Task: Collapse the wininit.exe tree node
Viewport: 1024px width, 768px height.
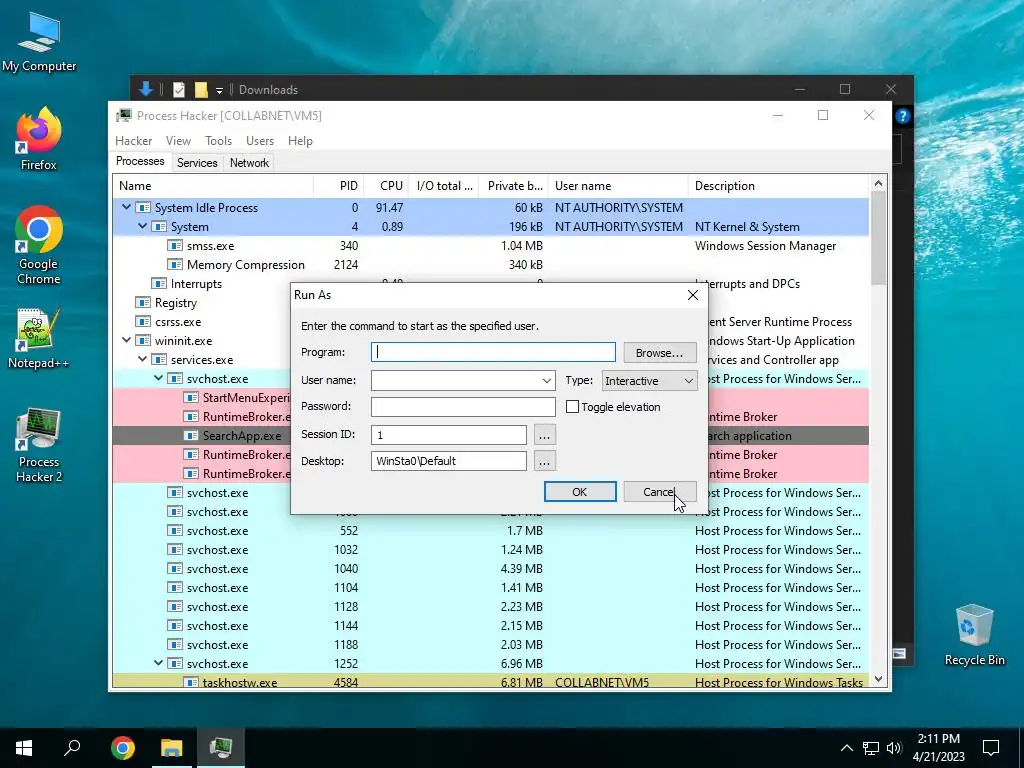Action: coord(126,340)
